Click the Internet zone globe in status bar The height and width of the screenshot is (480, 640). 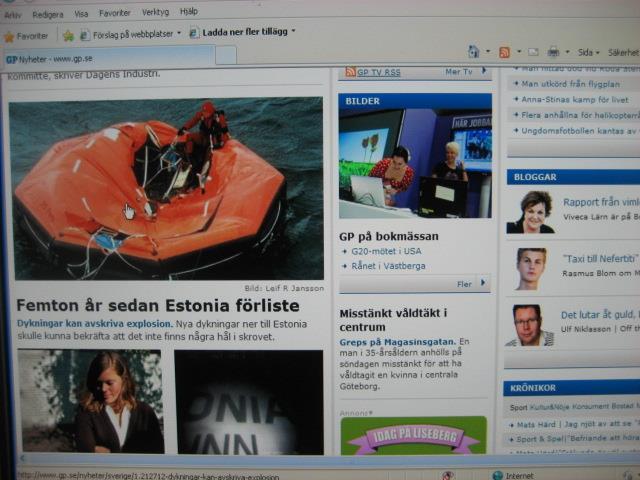pyautogui.click(x=498, y=476)
